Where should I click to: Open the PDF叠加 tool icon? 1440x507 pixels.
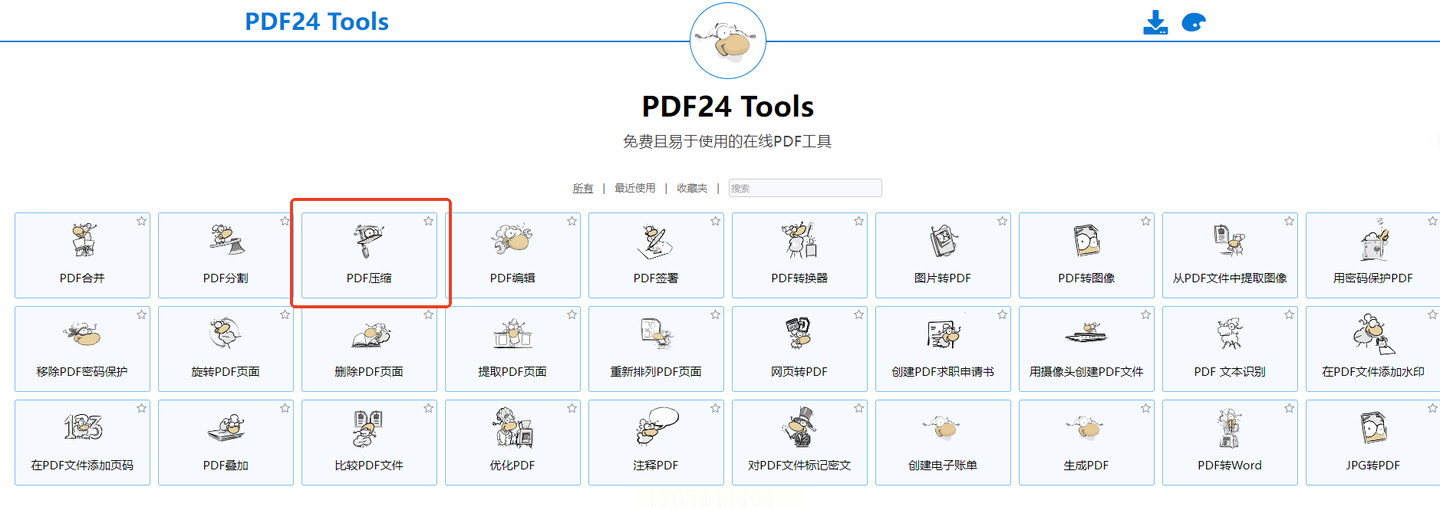tap(226, 429)
